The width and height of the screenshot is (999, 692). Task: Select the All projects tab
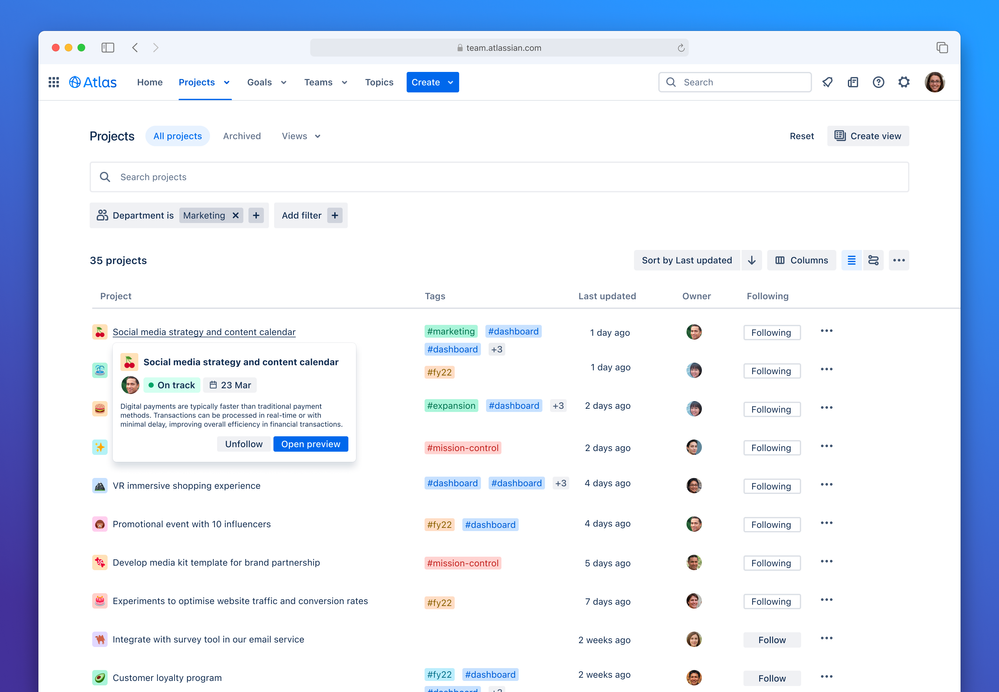point(178,136)
